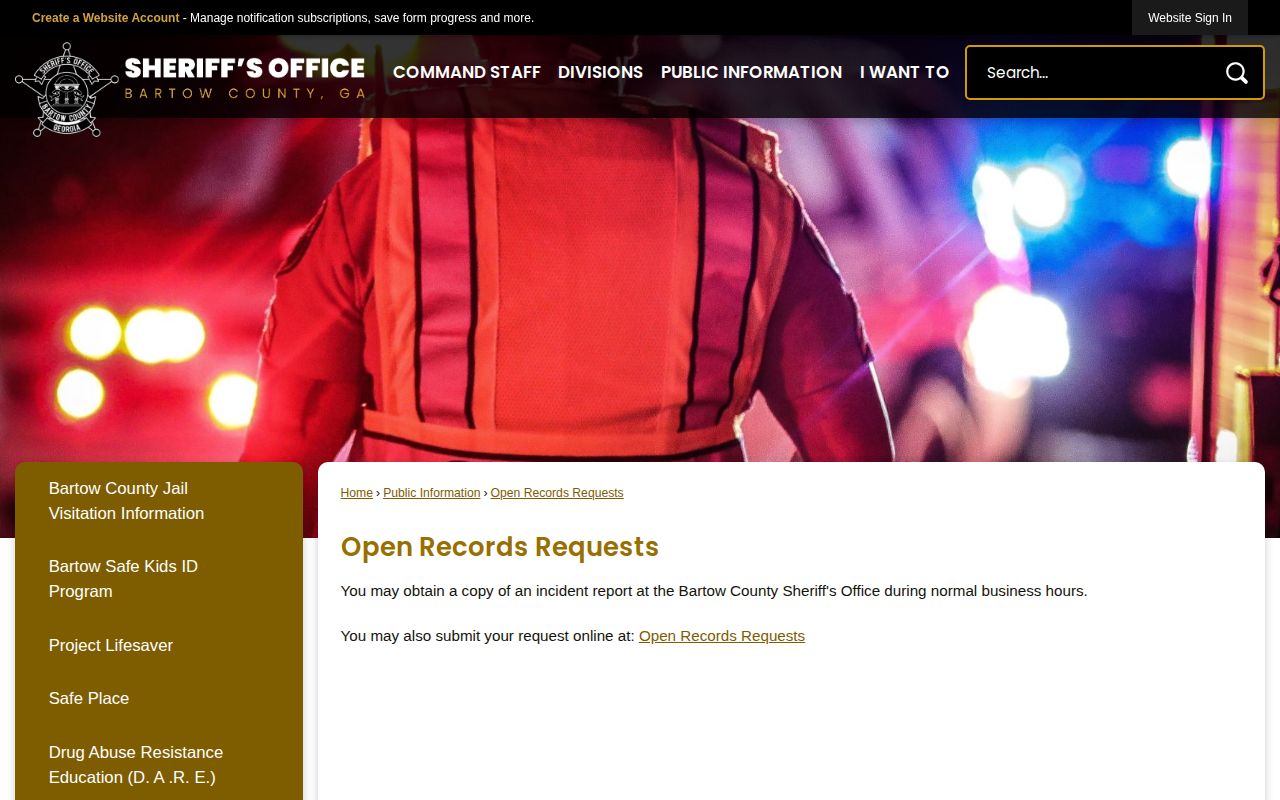Viewport: 1280px width, 800px height.
Task: Open Public Information breadcrumb link
Action: (432, 493)
